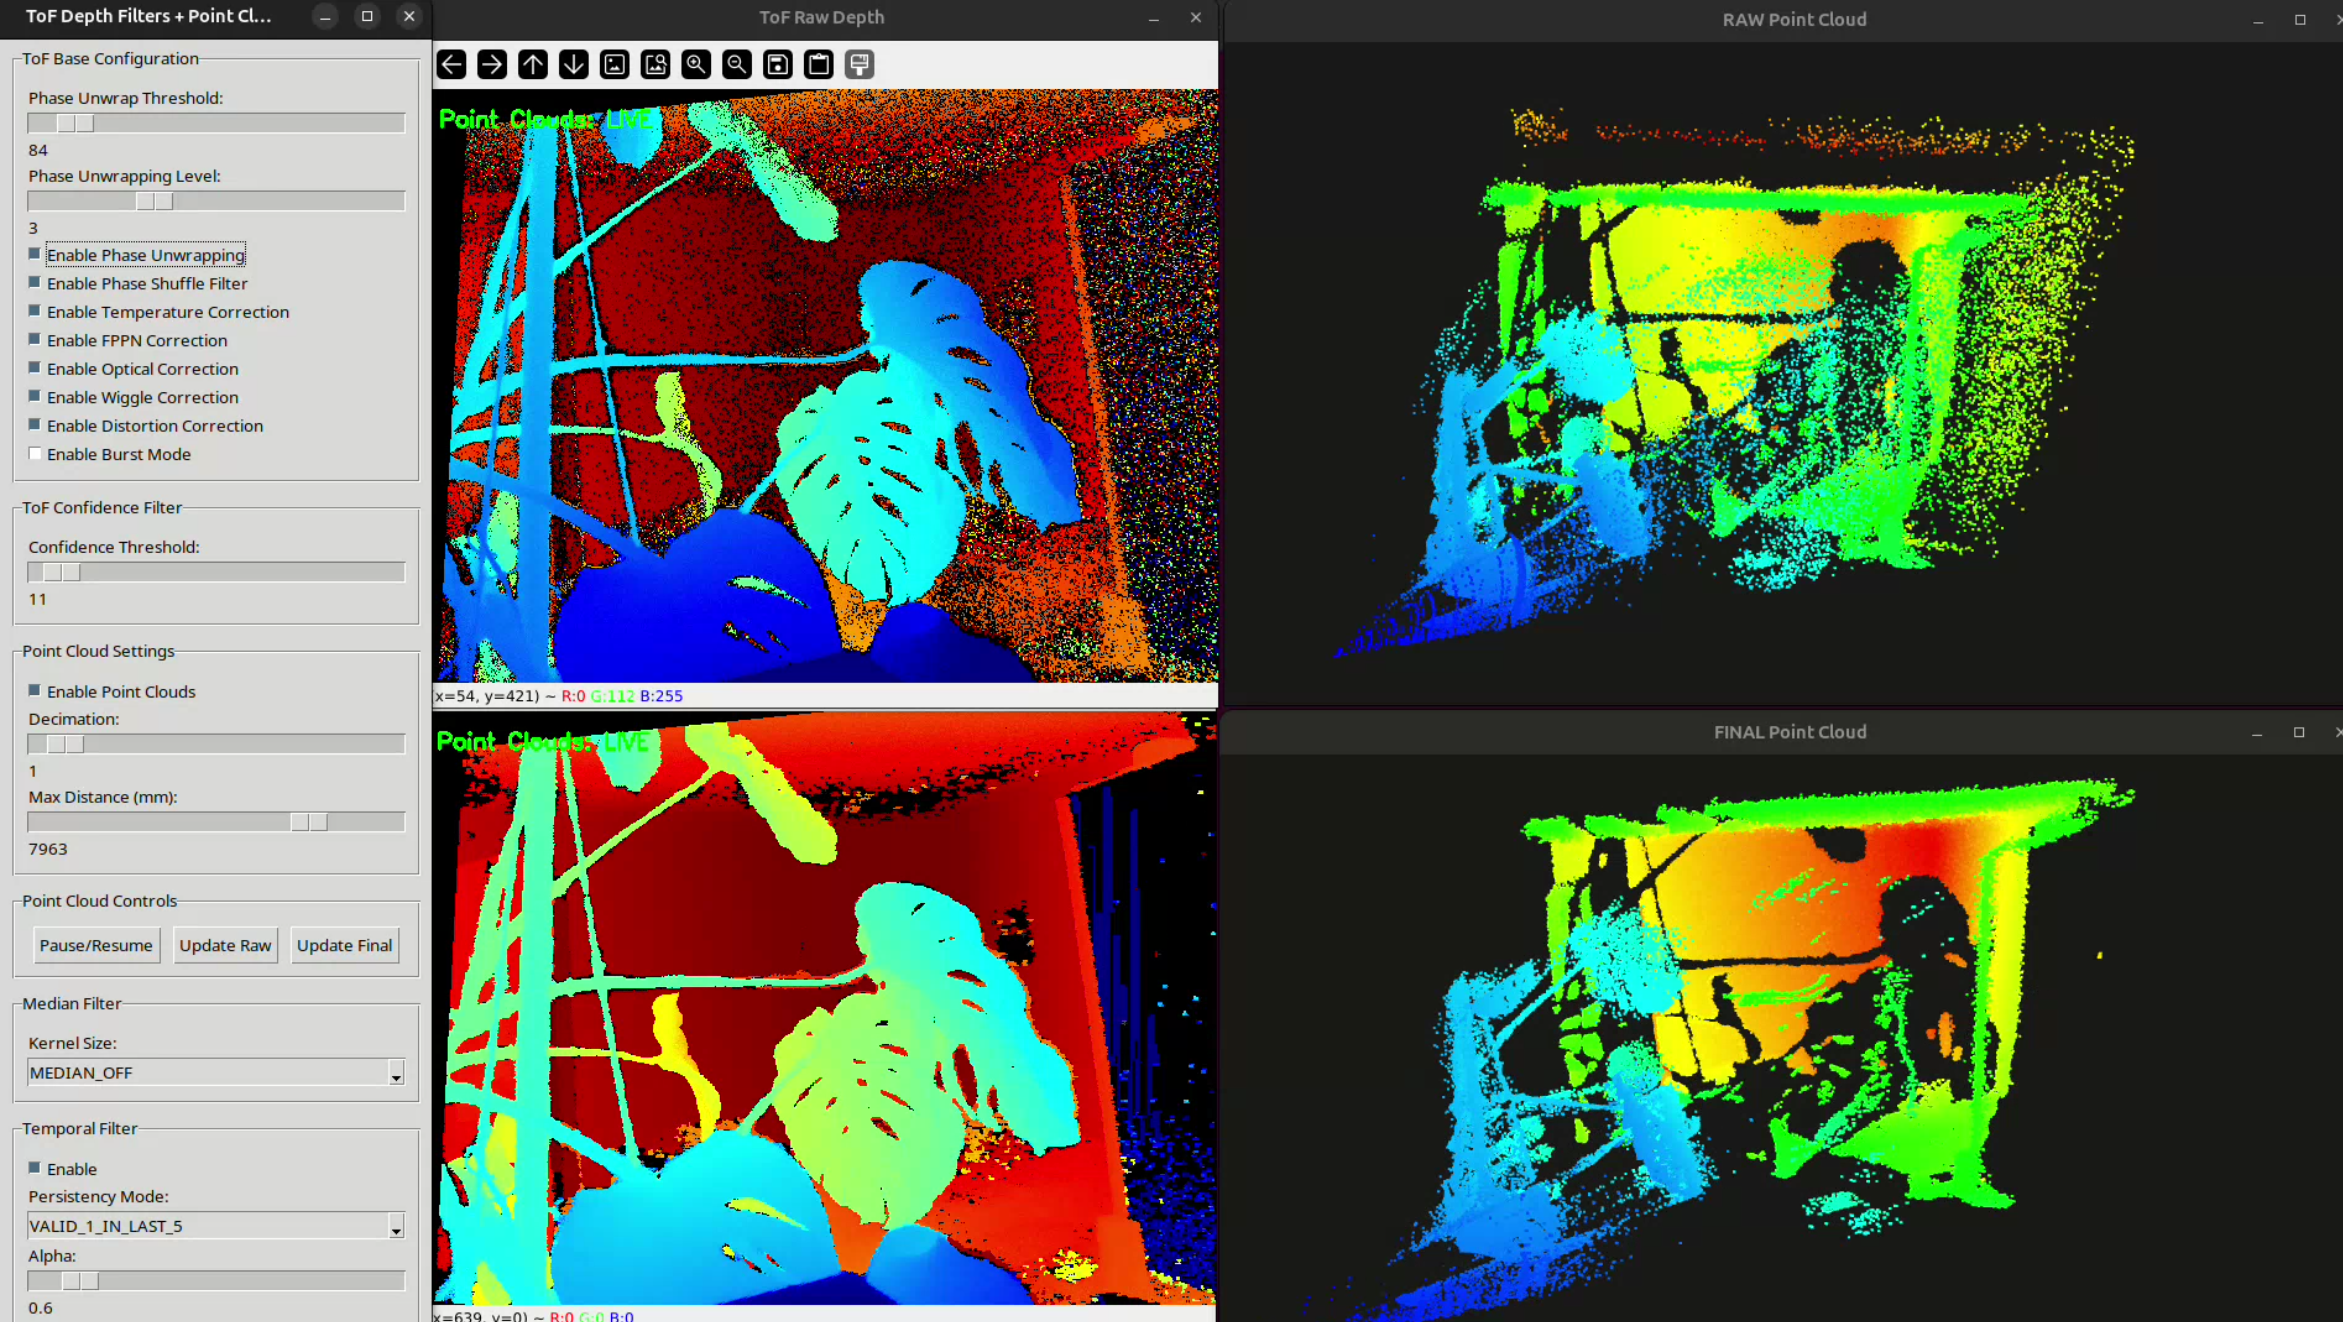Viewport: 2343px width, 1322px height.
Task: Click the copy to clipboard icon
Action: (x=819, y=65)
